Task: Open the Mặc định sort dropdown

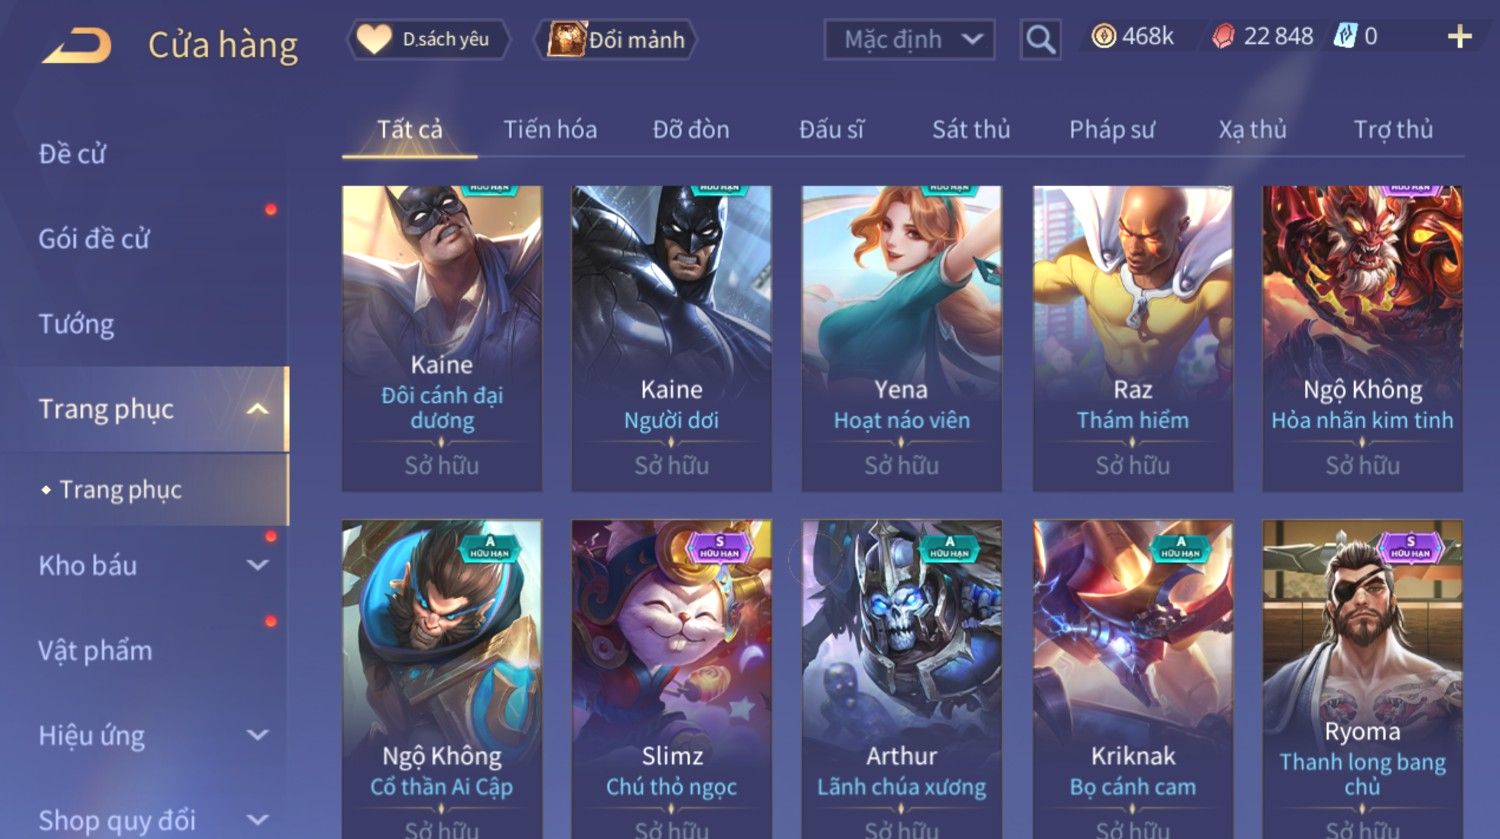Action: pos(909,40)
